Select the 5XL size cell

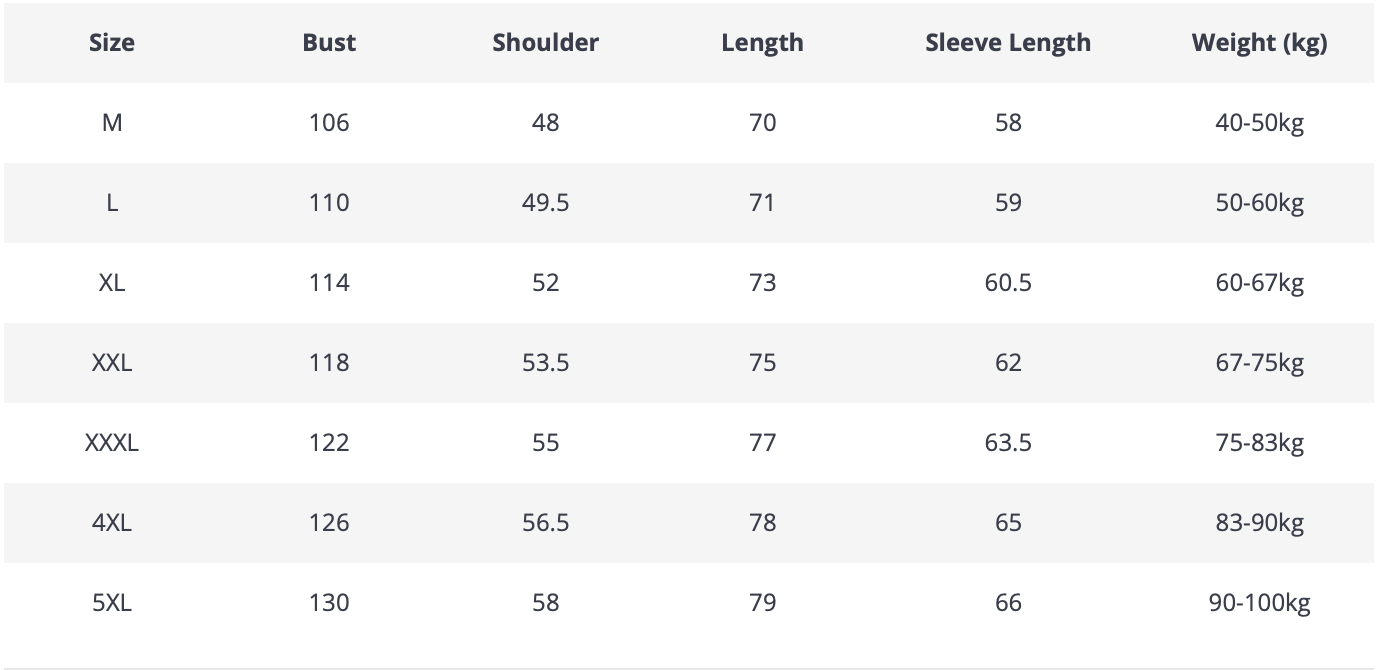pos(112,603)
